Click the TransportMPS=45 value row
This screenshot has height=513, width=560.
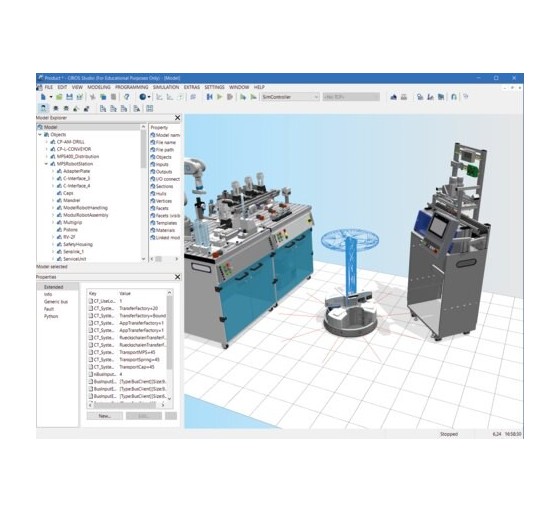click(x=137, y=352)
